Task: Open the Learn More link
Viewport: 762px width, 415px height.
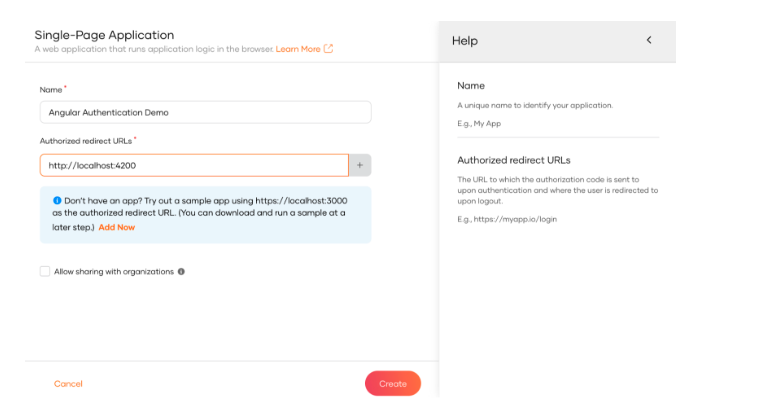Action: [298, 49]
